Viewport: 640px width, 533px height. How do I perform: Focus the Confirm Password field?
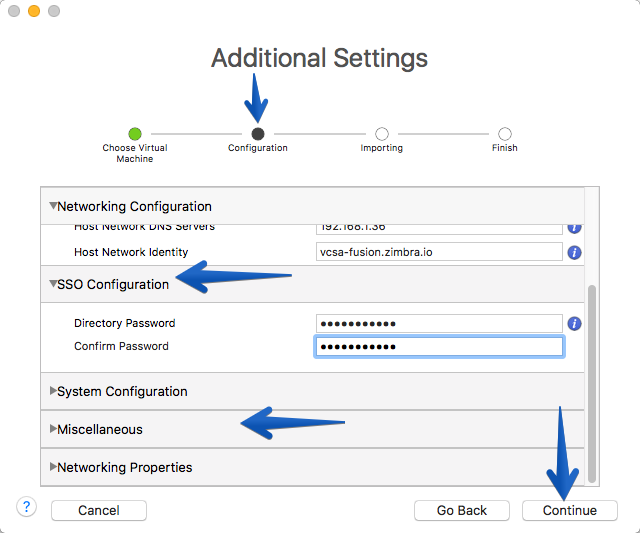pyautogui.click(x=439, y=346)
